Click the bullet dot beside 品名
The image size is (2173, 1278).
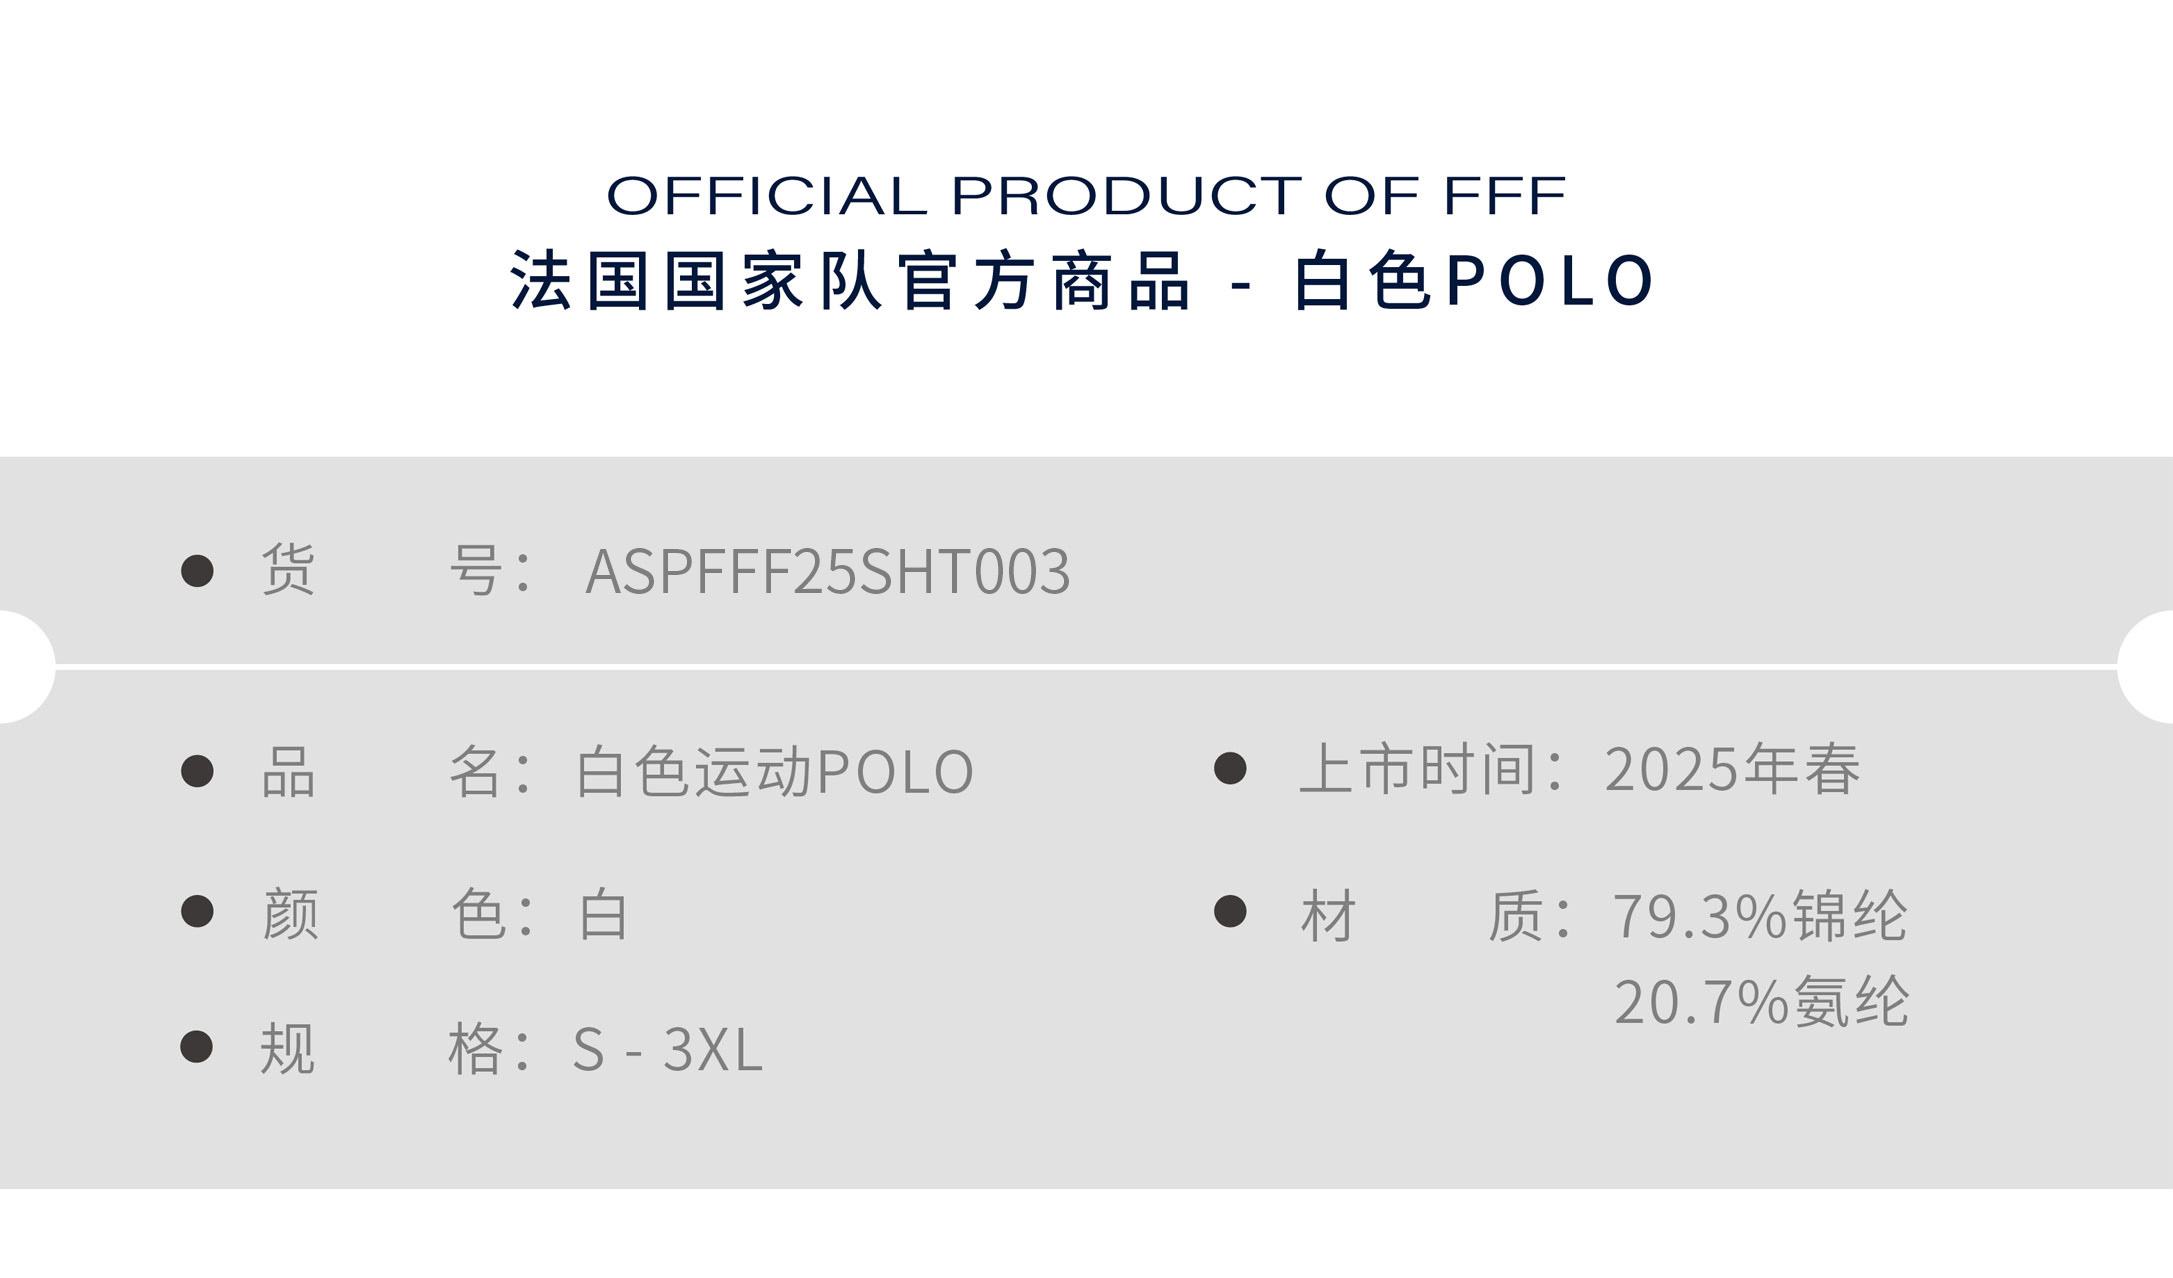(197, 771)
